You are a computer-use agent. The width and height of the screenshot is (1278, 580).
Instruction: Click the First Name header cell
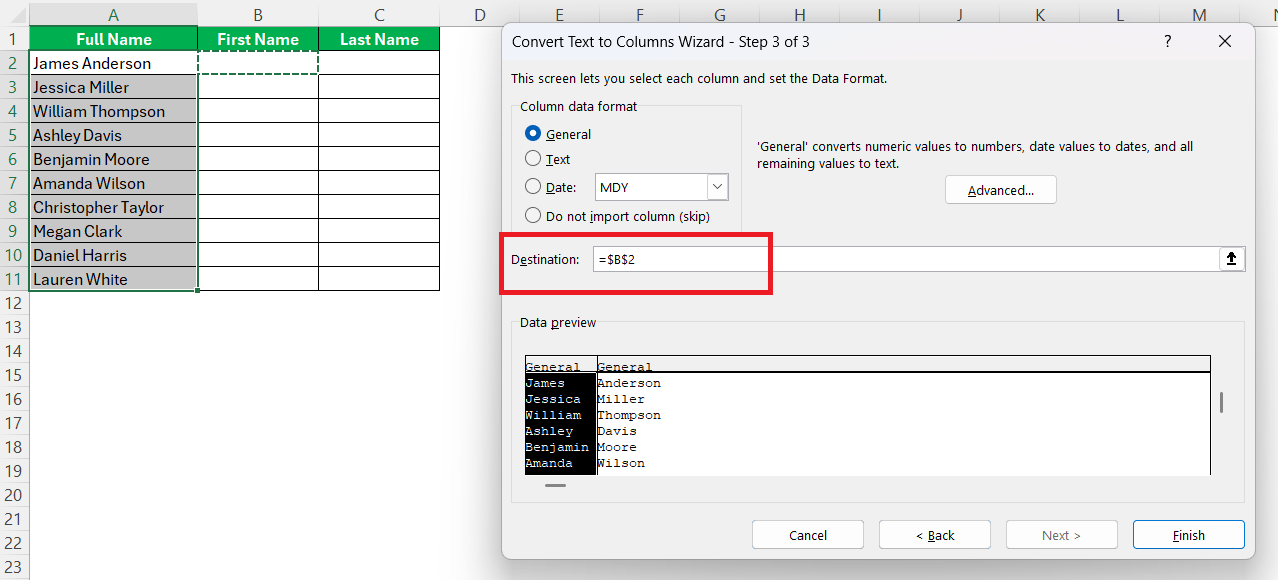[258, 39]
